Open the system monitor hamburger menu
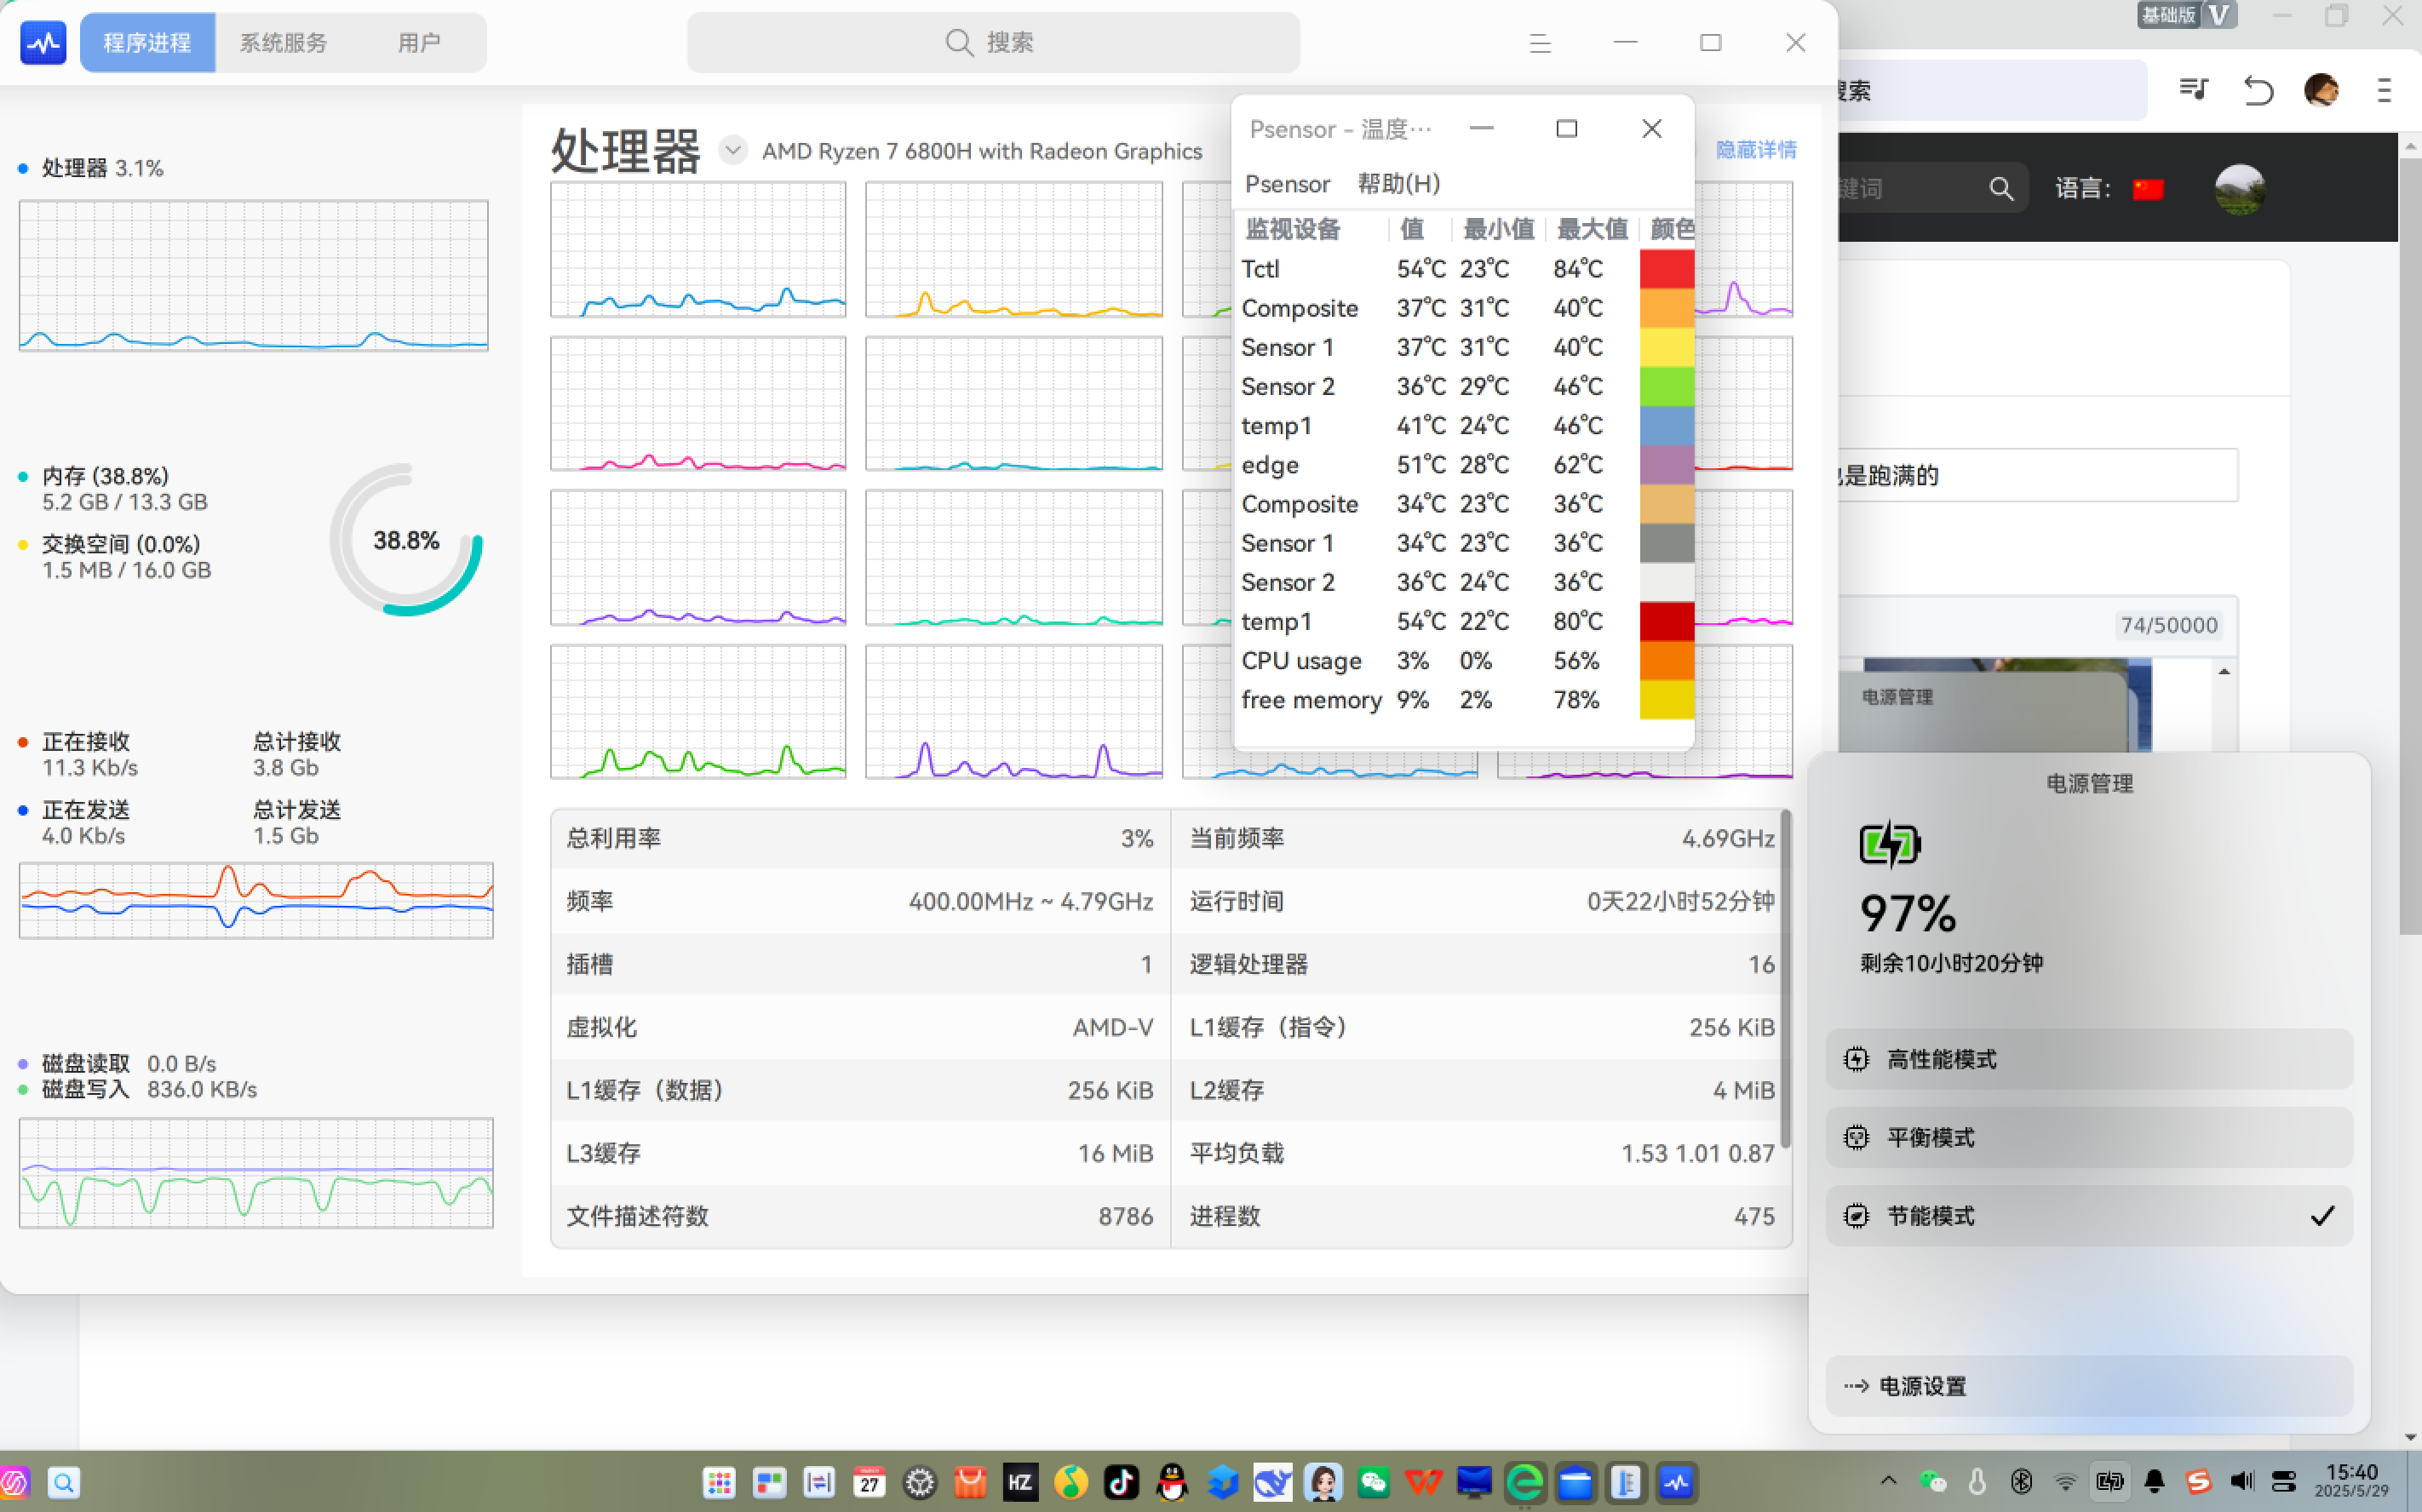 (1540, 43)
